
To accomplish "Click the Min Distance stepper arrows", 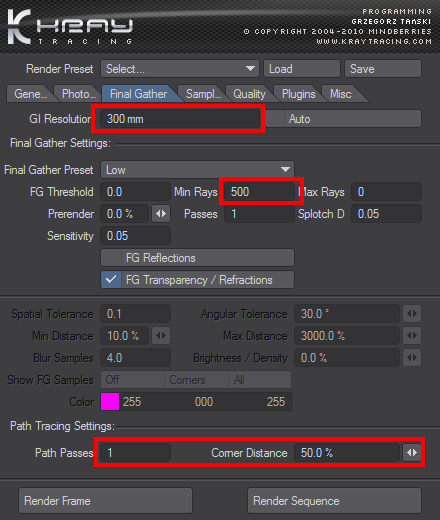I will pyautogui.click(x=161, y=336).
